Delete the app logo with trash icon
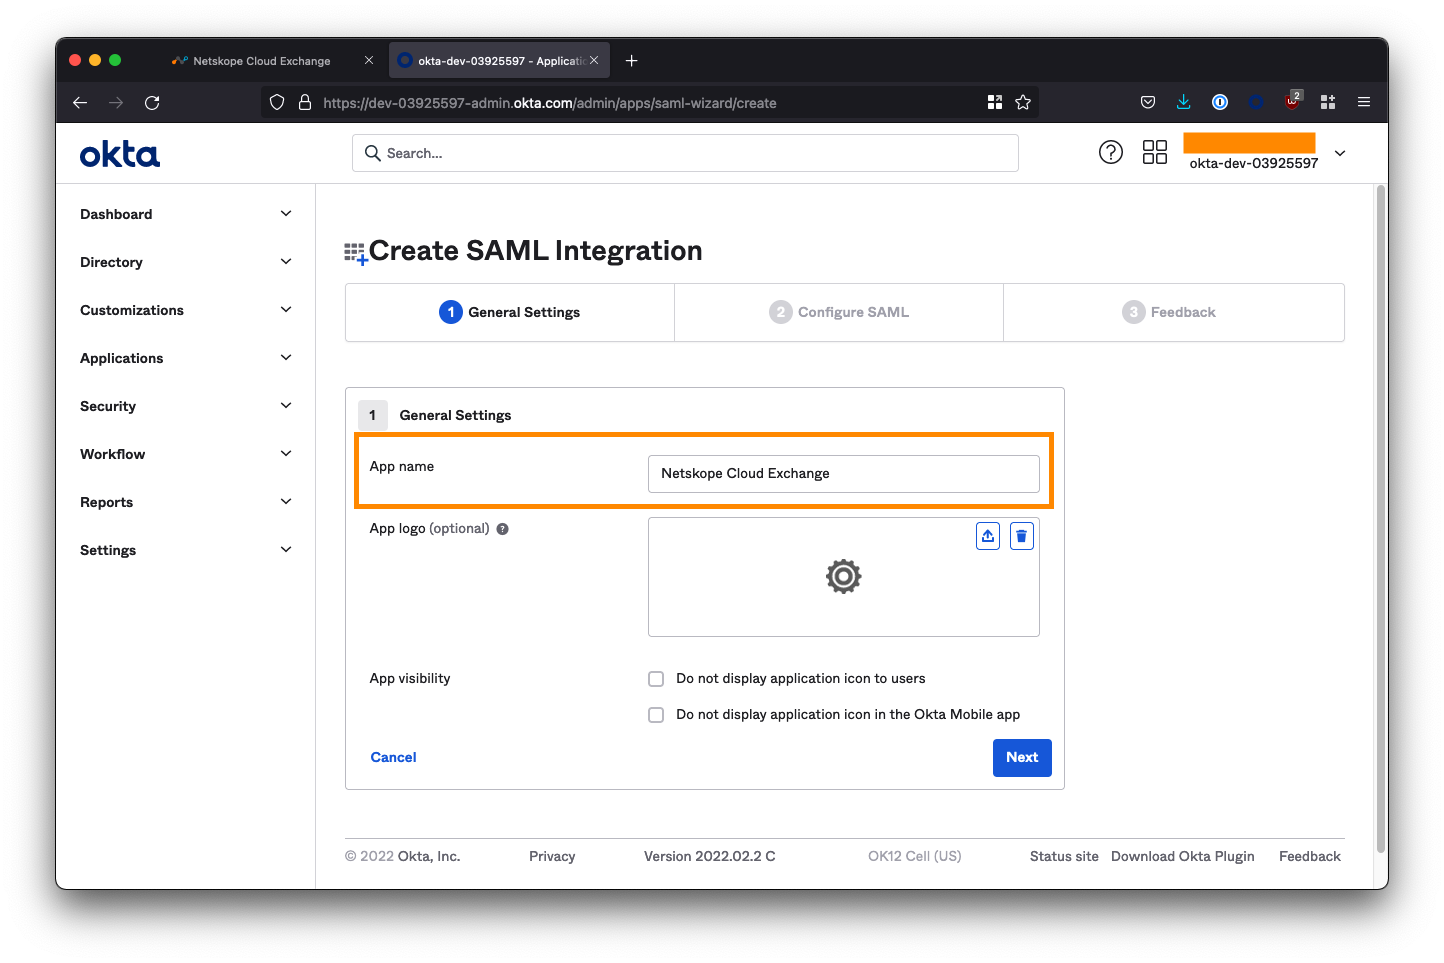The image size is (1444, 963). [x=1021, y=536]
